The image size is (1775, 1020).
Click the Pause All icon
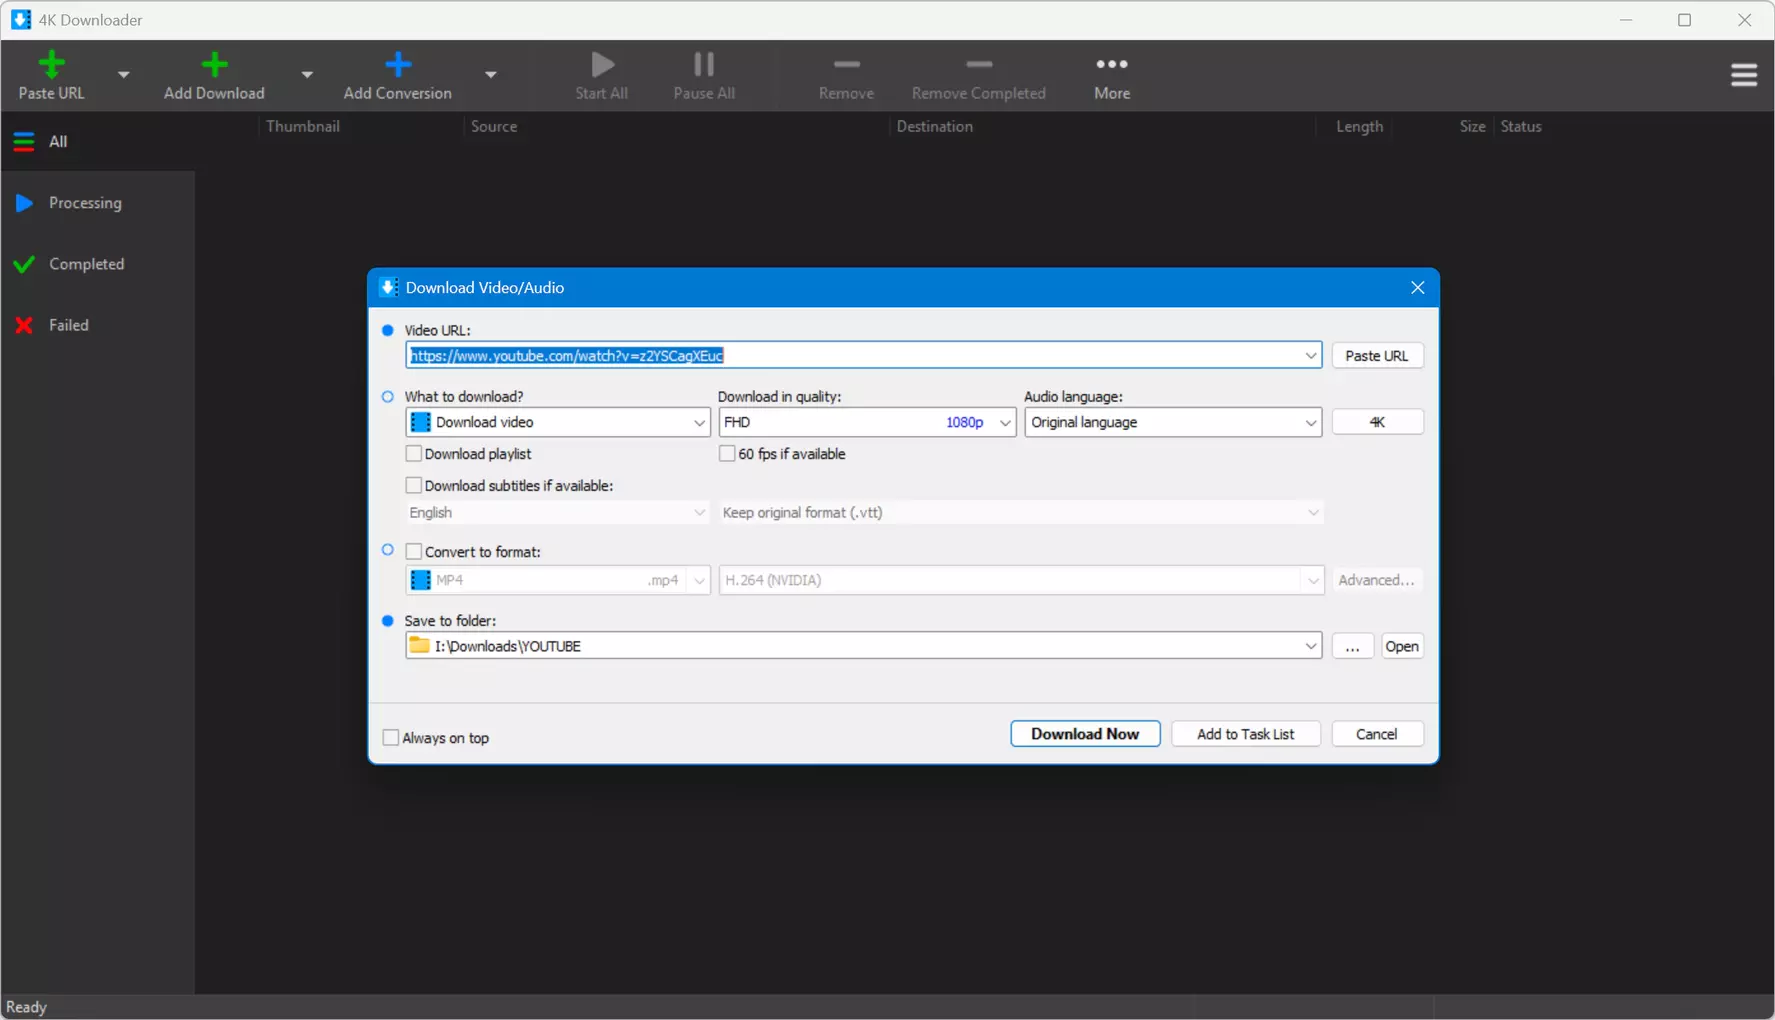point(704,65)
